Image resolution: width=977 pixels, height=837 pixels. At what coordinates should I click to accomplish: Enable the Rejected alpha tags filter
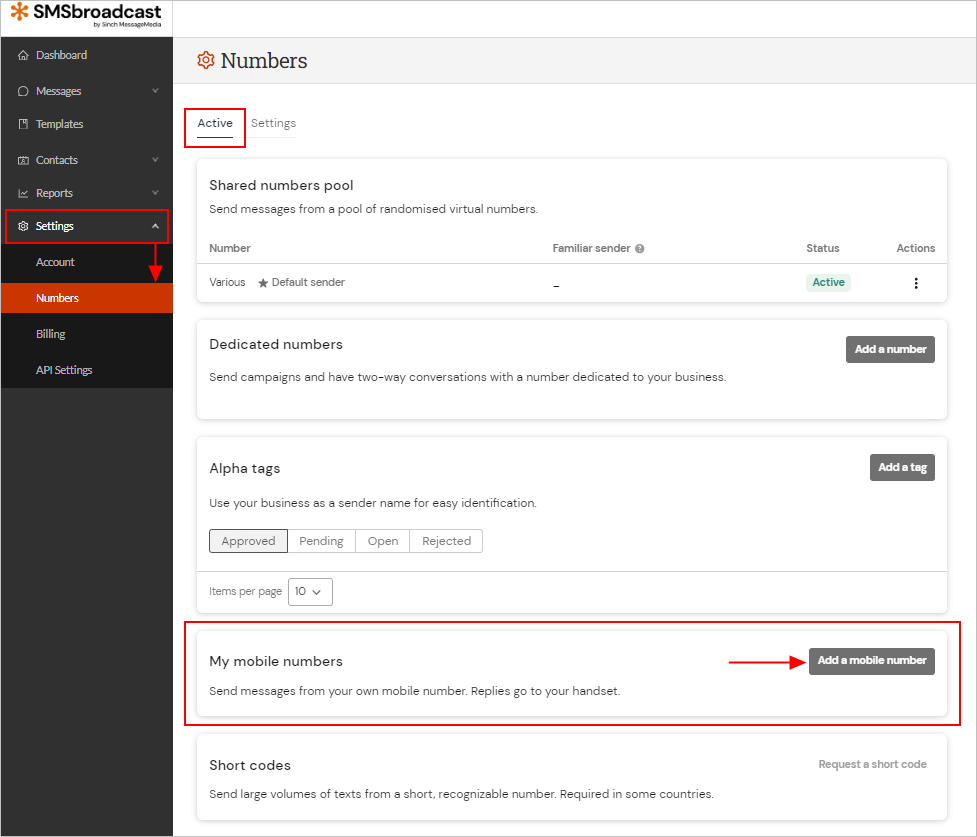coord(446,541)
